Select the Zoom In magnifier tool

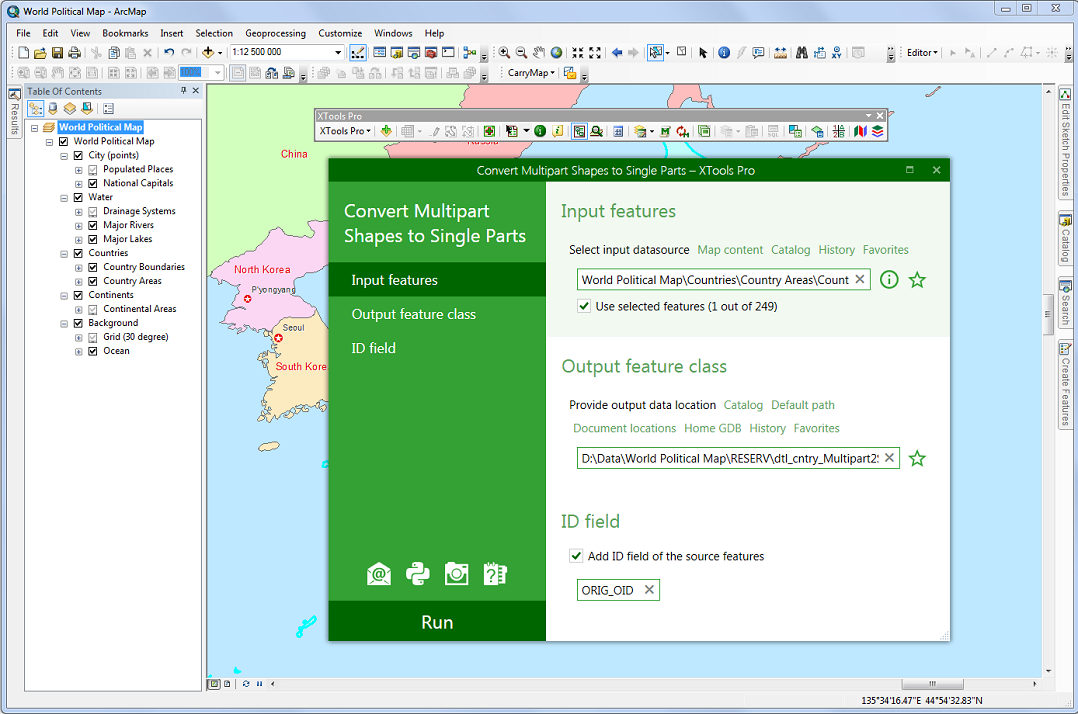[504, 53]
